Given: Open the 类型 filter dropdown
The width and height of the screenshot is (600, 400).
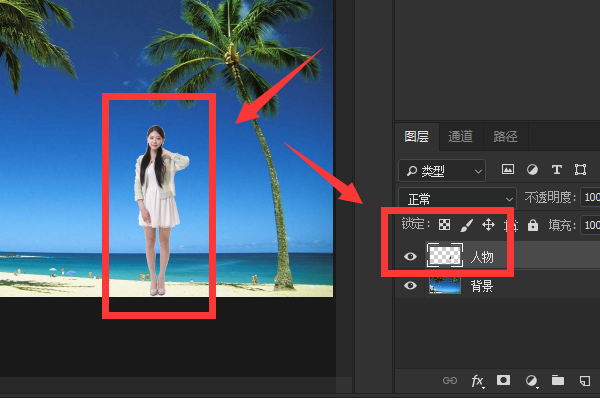Looking at the screenshot, I should [441, 170].
